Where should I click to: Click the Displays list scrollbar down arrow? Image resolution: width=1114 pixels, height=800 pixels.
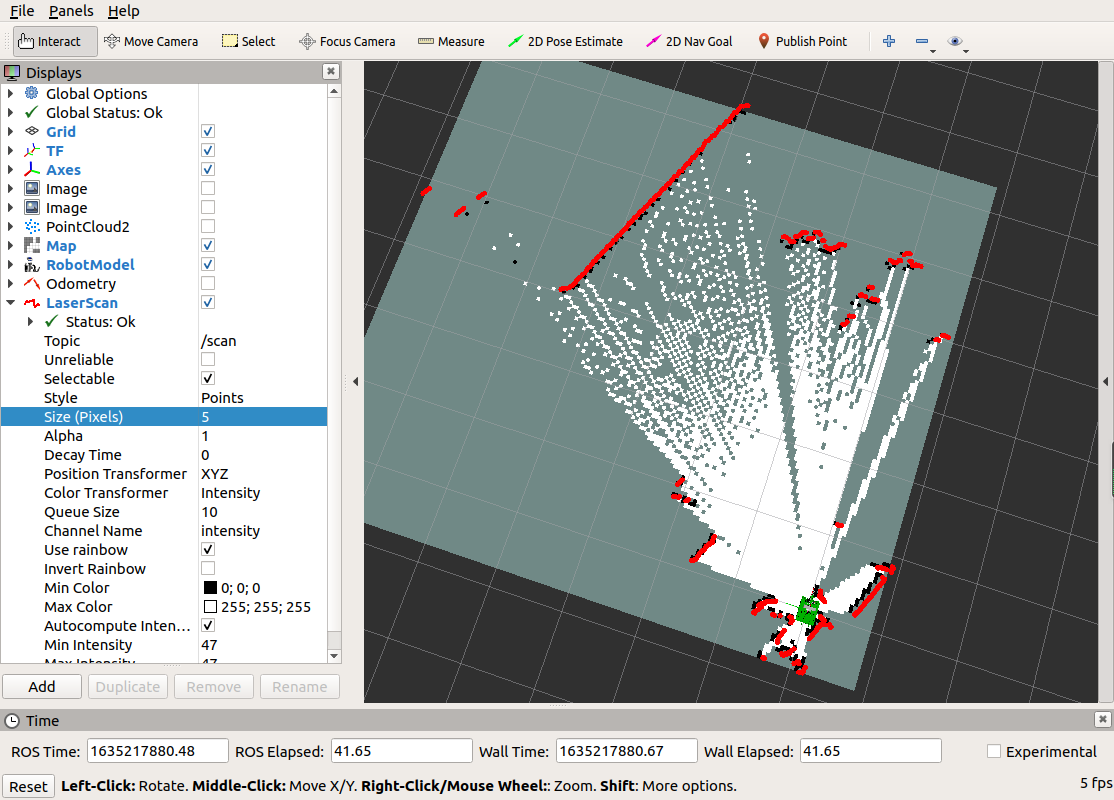click(x=335, y=656)
